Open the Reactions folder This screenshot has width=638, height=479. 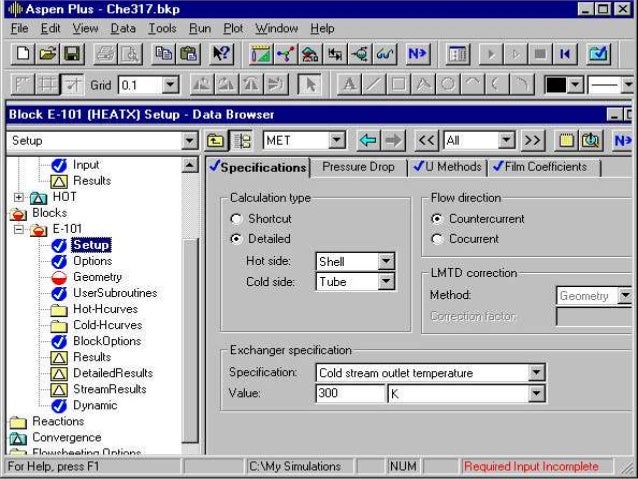coord(58,421)
